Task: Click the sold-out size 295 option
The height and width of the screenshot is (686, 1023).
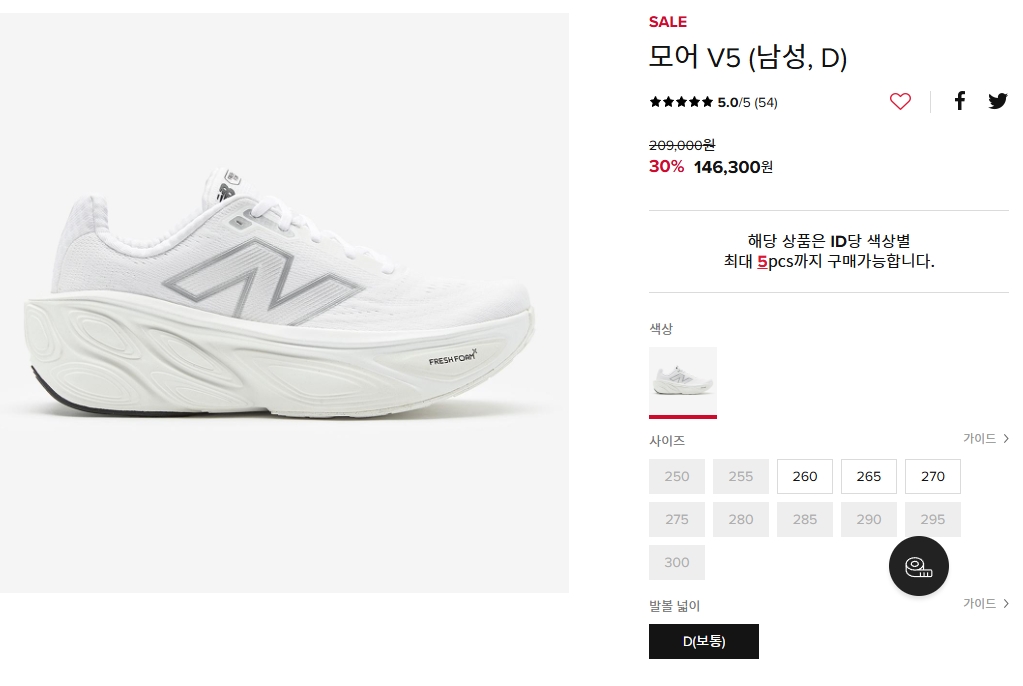Action: click(933, 520)
